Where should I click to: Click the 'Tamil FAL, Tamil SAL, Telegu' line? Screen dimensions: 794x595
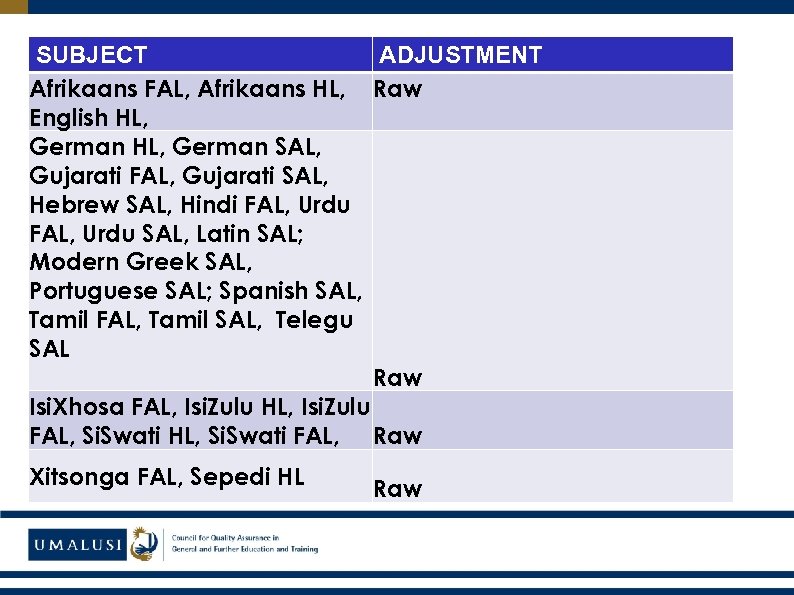coord(191,320)
